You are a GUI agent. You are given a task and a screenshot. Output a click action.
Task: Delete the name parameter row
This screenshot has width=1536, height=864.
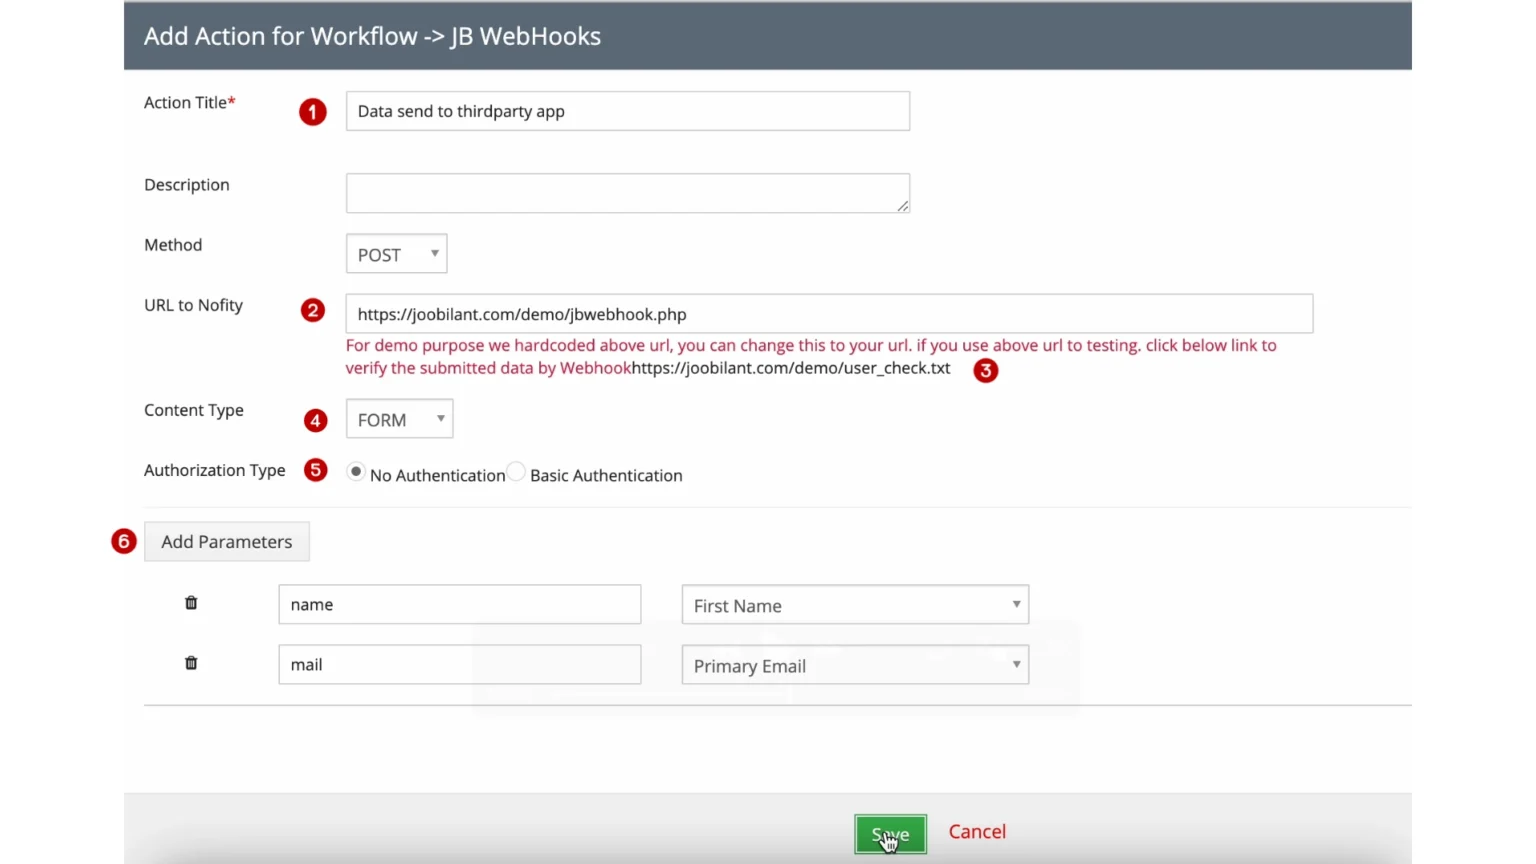pos(191,603)
